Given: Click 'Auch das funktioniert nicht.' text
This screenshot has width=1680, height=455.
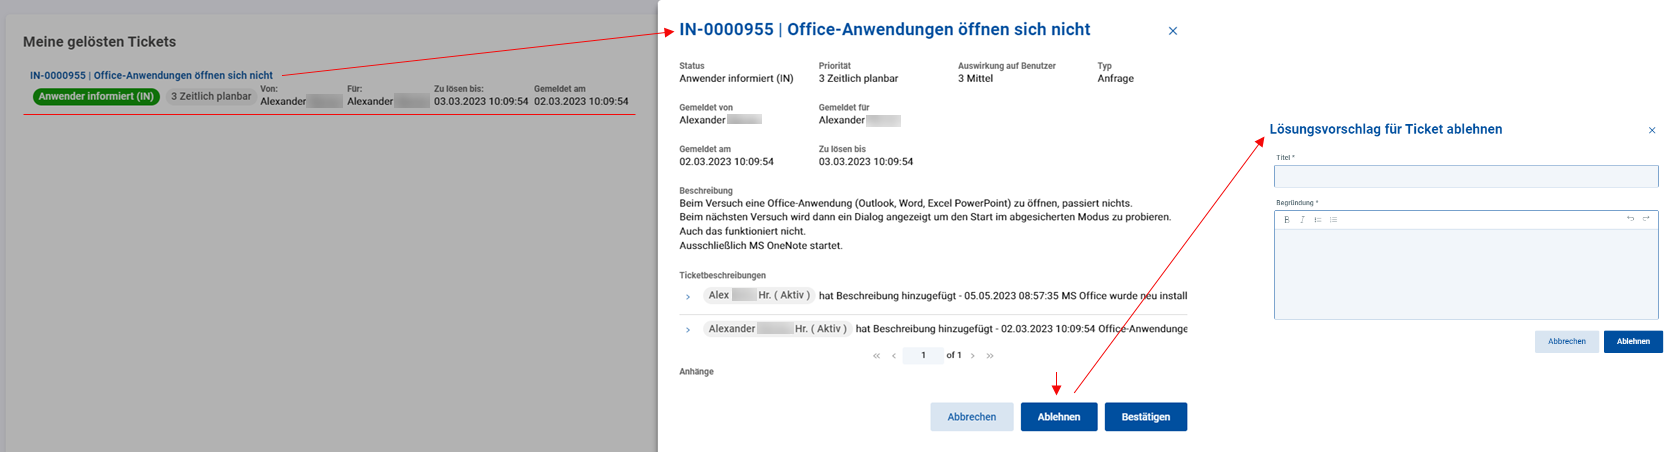Looking at the screenshot, I should click(x=742, y=232).
